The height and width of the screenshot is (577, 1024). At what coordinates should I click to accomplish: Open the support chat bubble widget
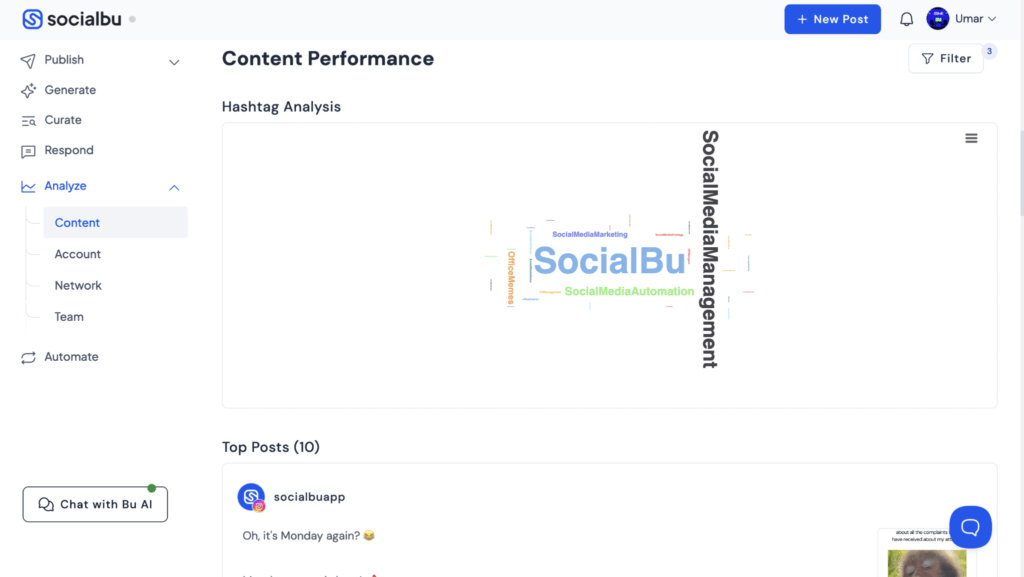click(x=970, y=526)
